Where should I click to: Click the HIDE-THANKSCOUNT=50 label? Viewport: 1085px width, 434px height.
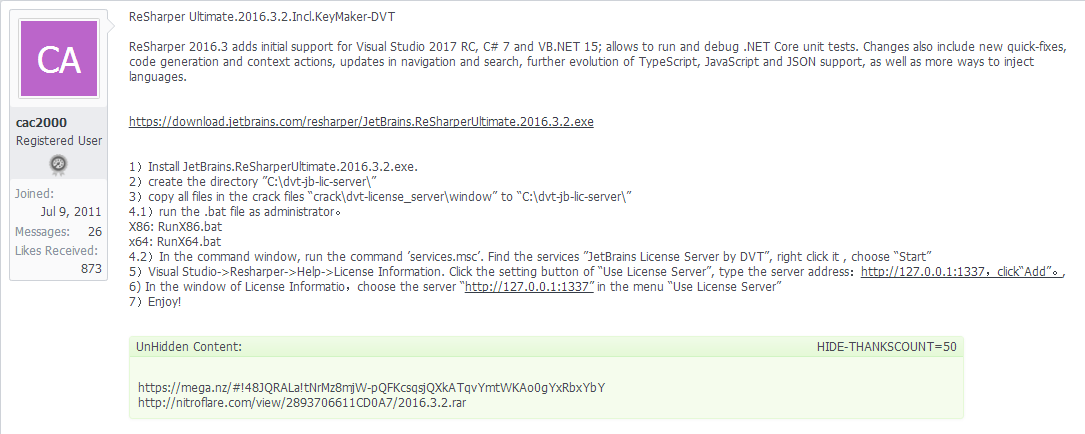pyautogui.click(x=886, y=347)
